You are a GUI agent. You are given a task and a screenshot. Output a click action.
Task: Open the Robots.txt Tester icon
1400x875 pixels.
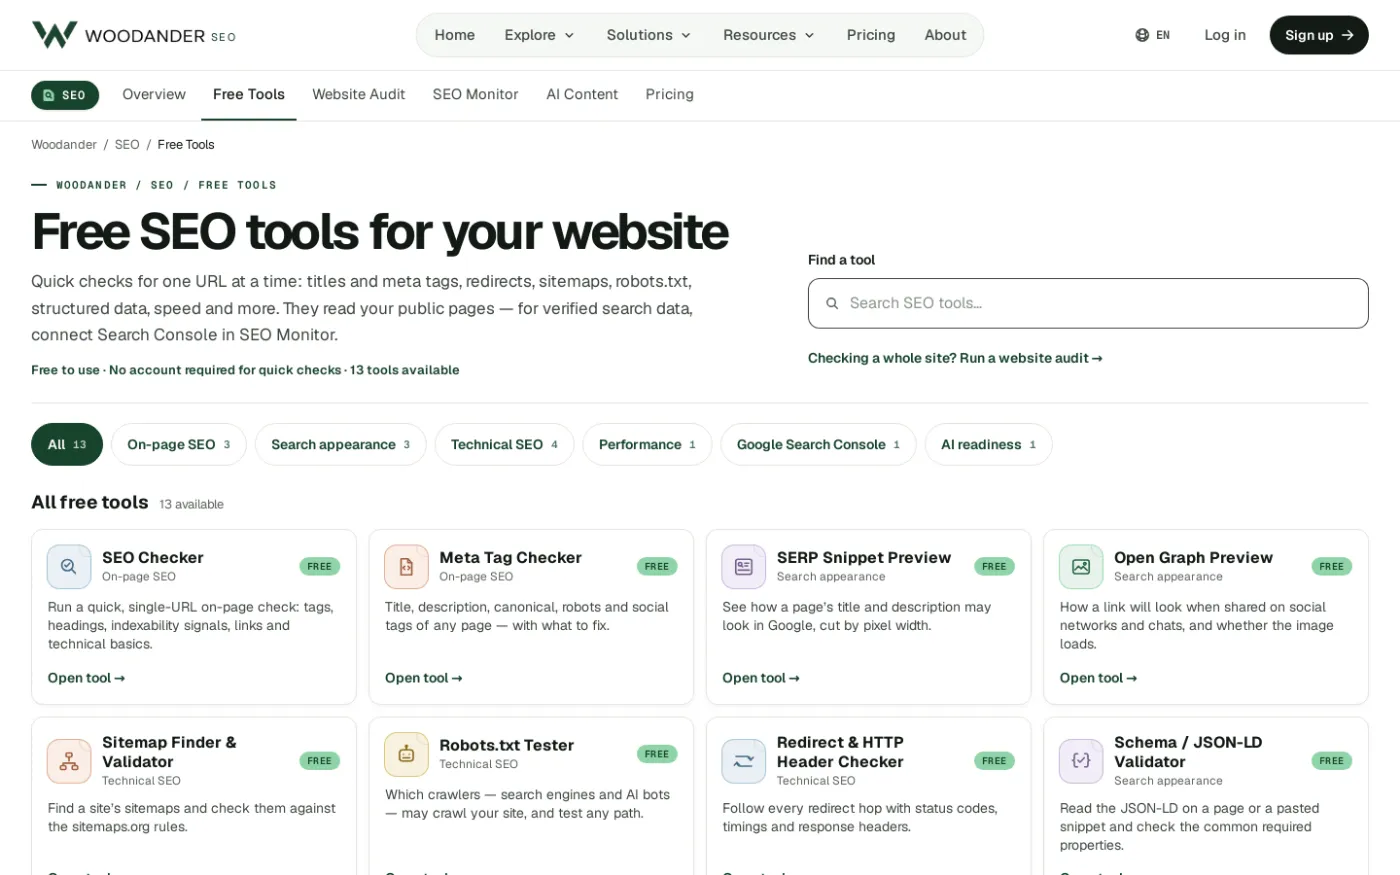click(x=406, y=754)
